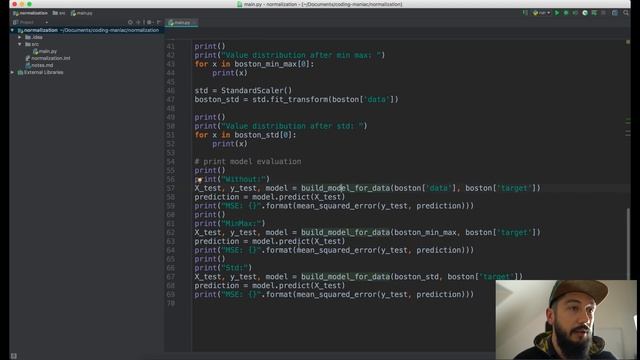Click the main.py breadcrumb in navigation bar
The width and height of the screenshot is (640, 360).
tap(82, 13)
